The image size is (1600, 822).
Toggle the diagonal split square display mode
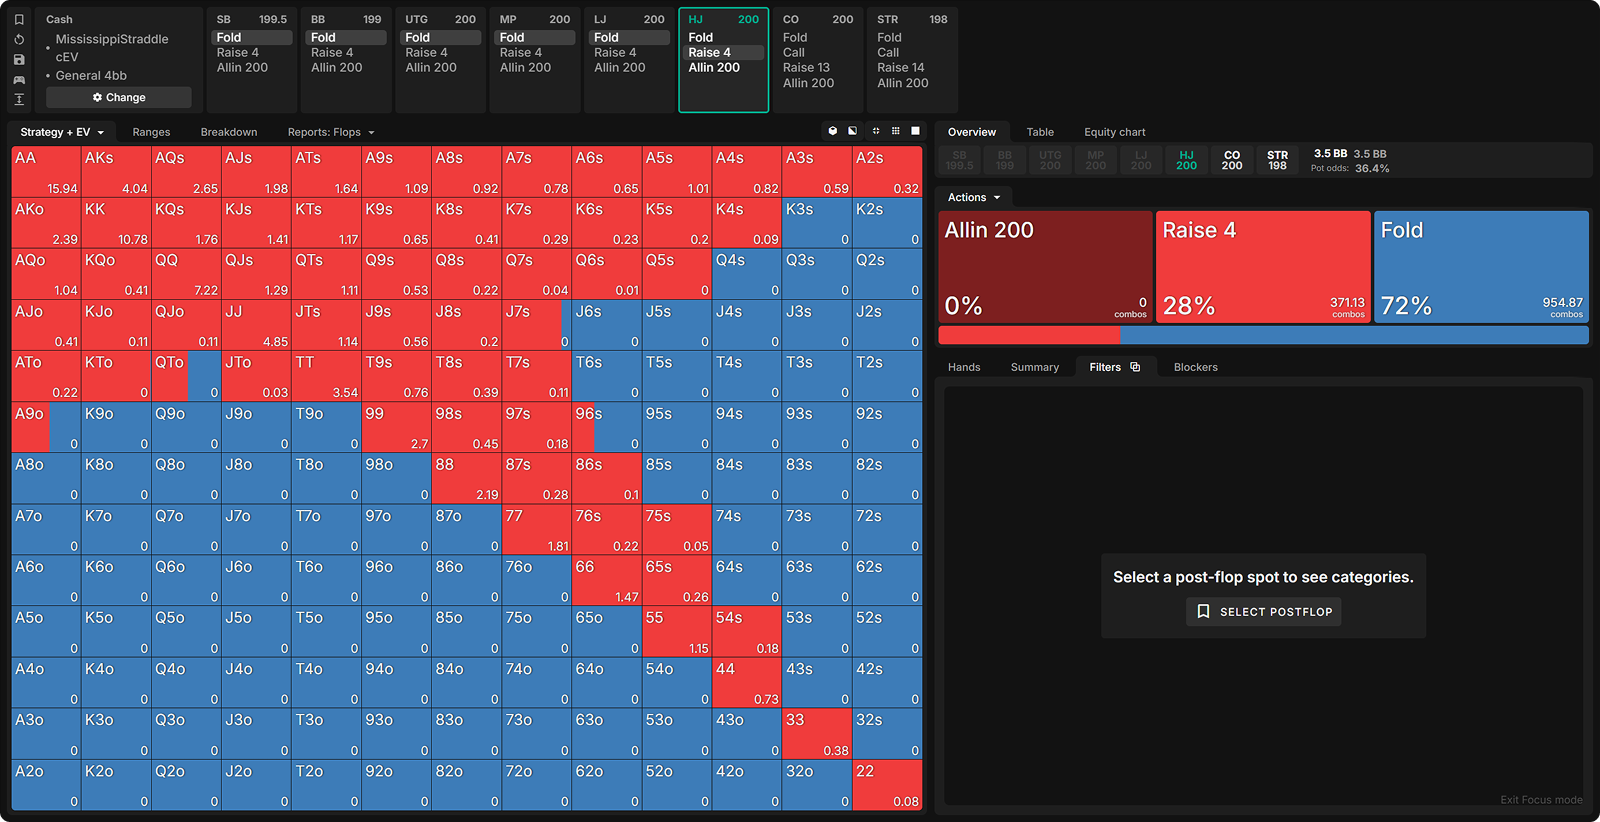(x=852, y=131)
